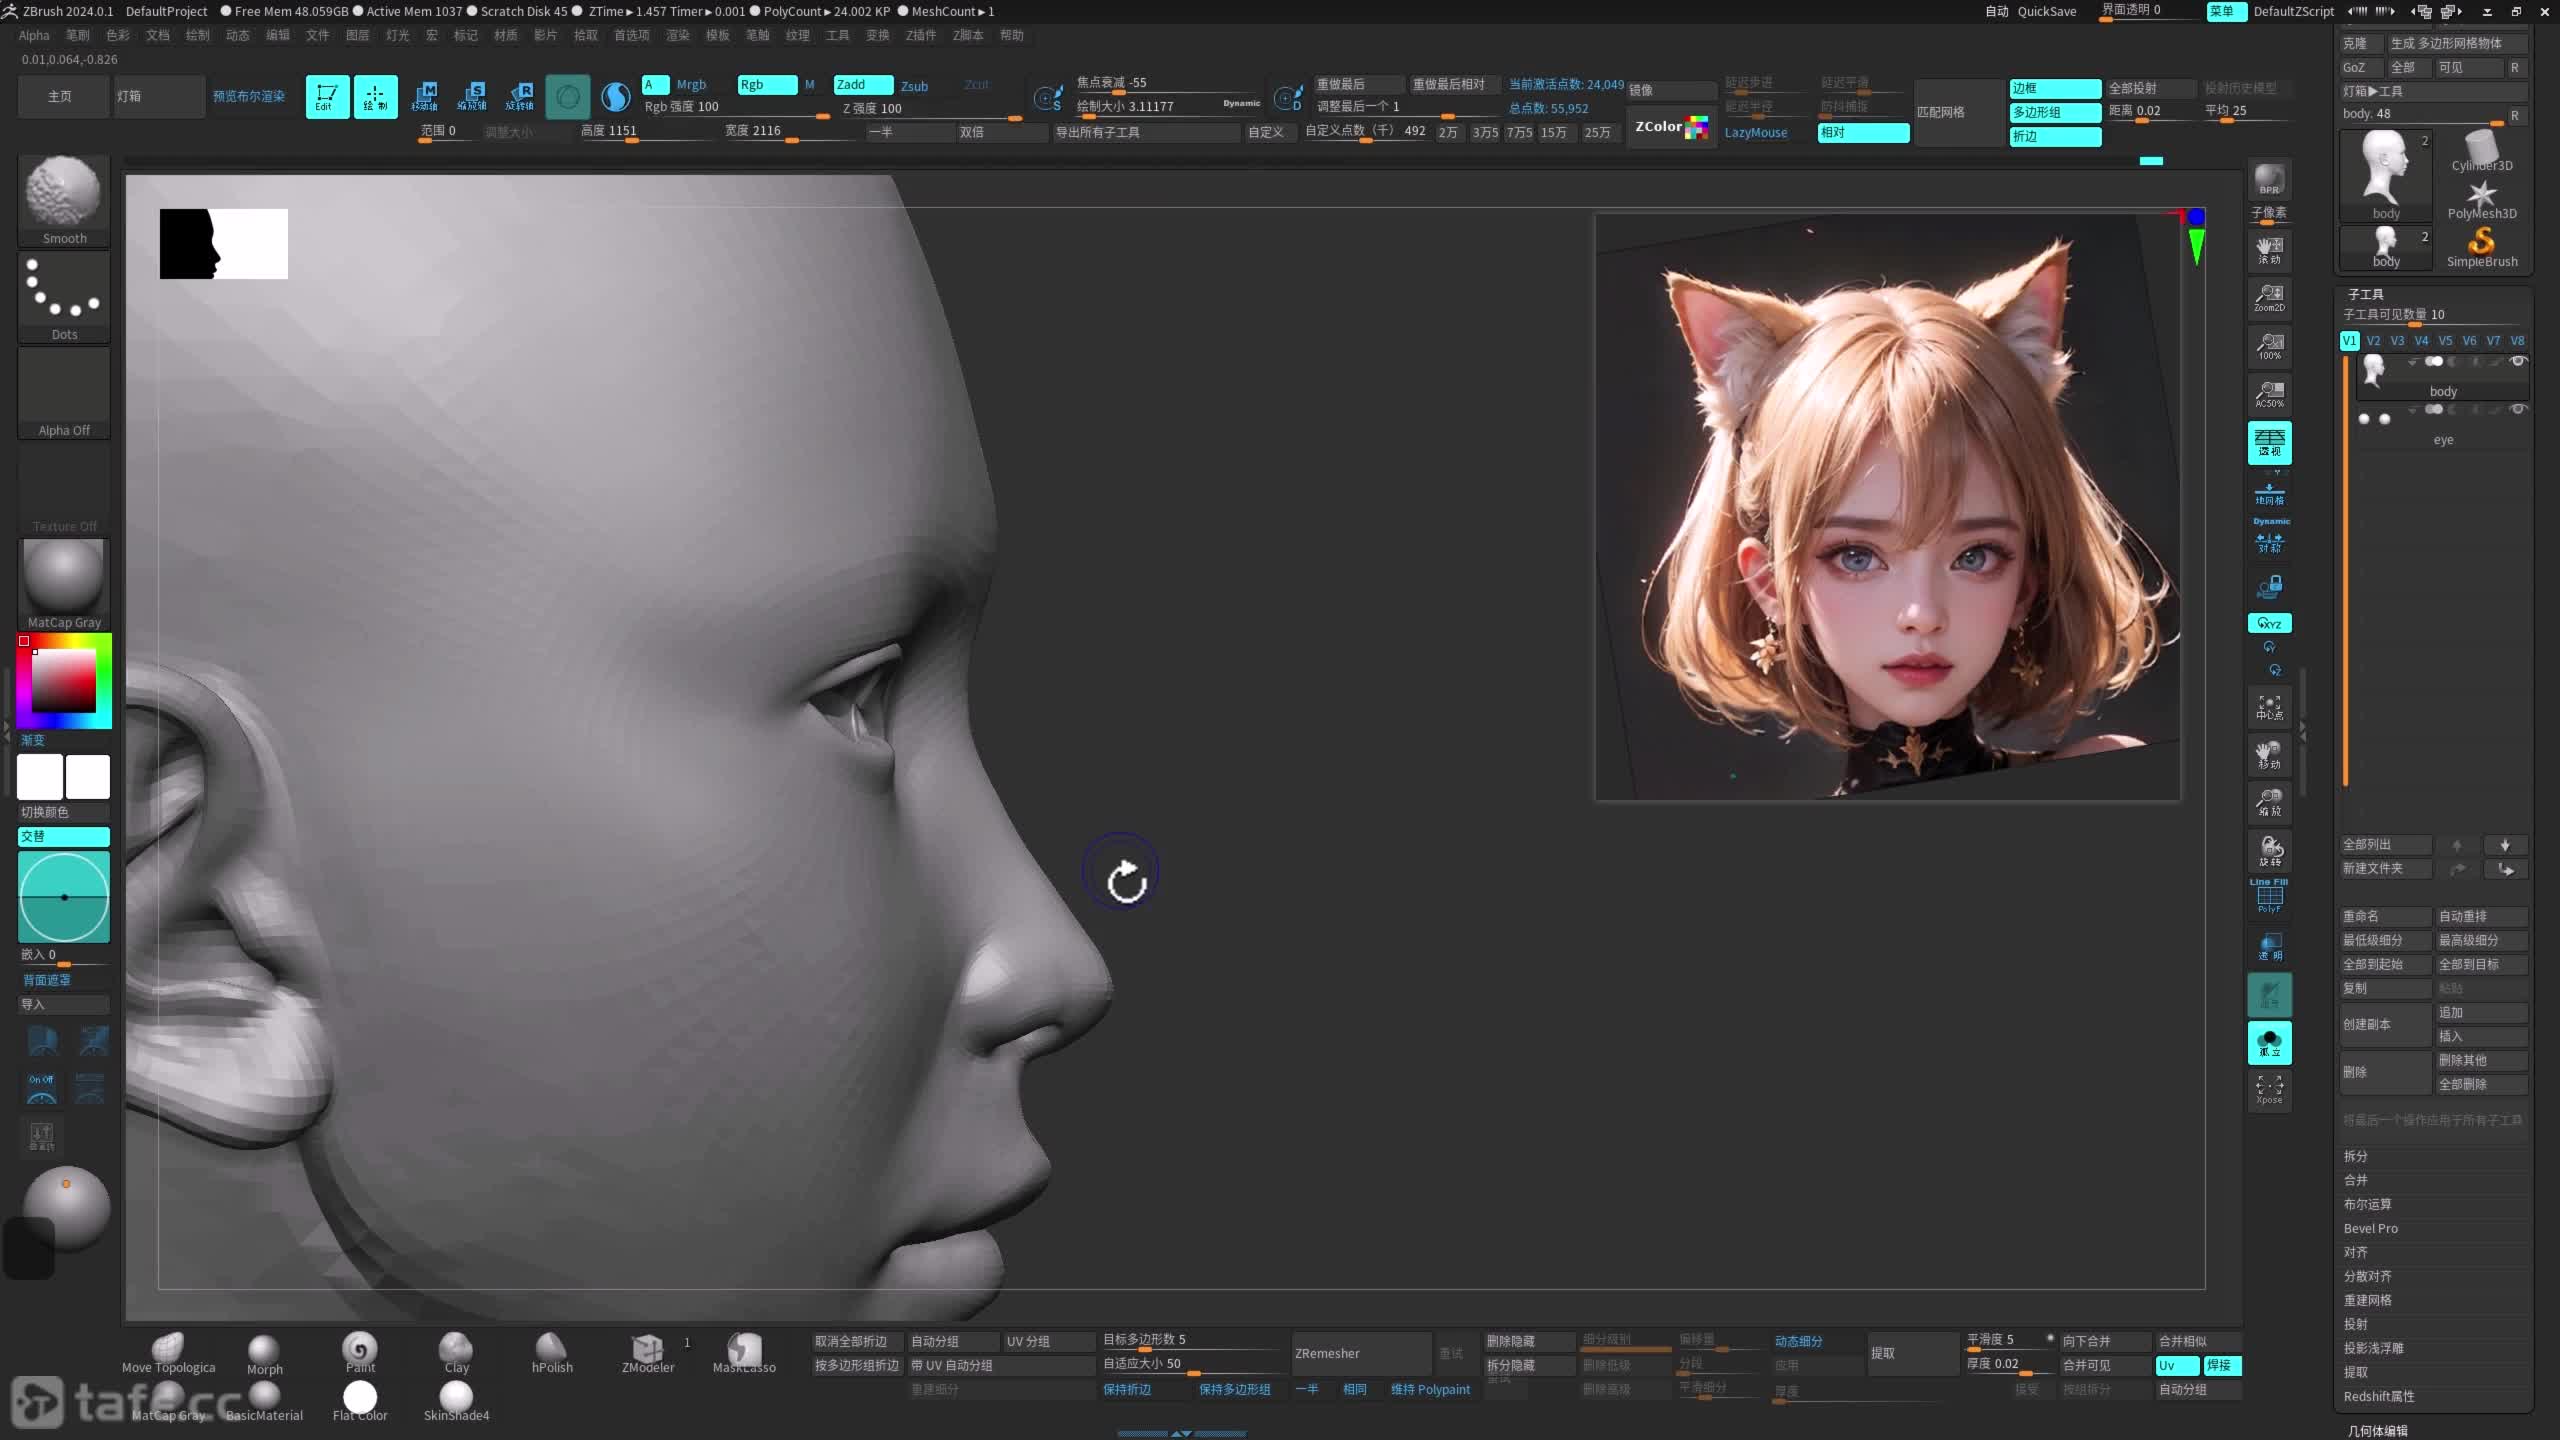This screenshot has width=2560, height=1440.
Task: Click the 100% actual size icon
Action: [2270, 346]
